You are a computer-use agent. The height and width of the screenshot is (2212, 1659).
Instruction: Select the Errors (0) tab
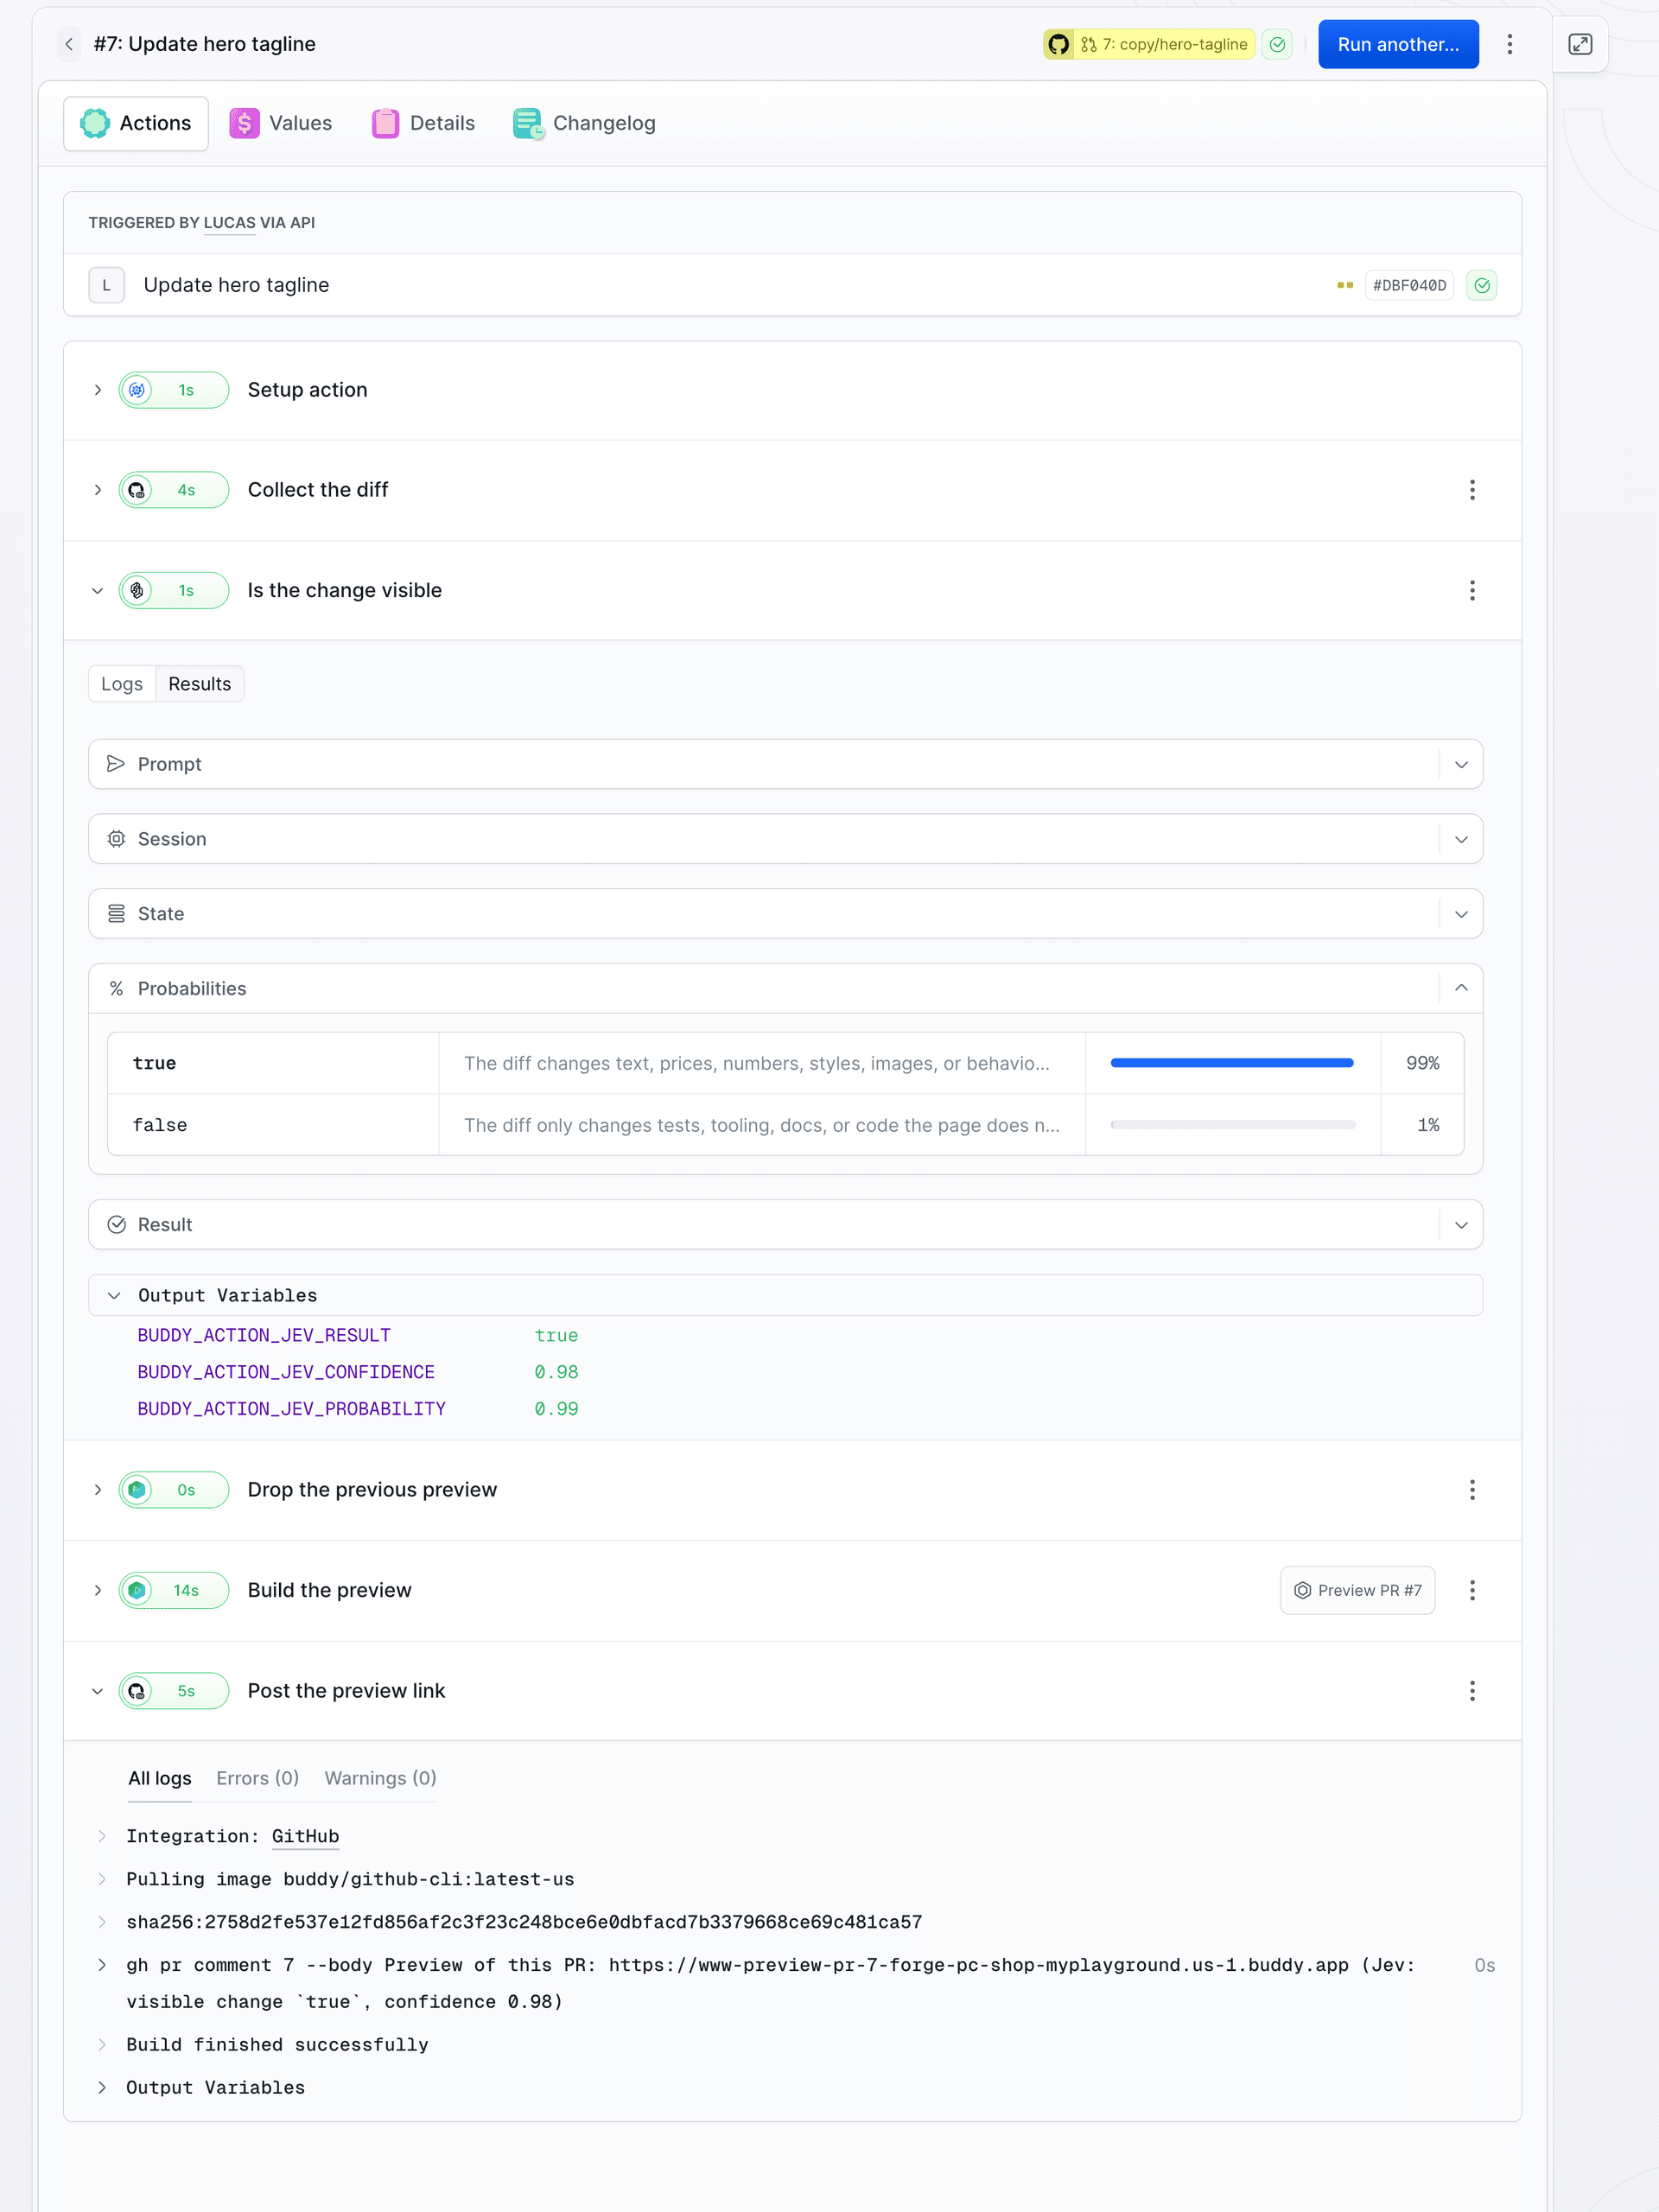(258, 1779)
